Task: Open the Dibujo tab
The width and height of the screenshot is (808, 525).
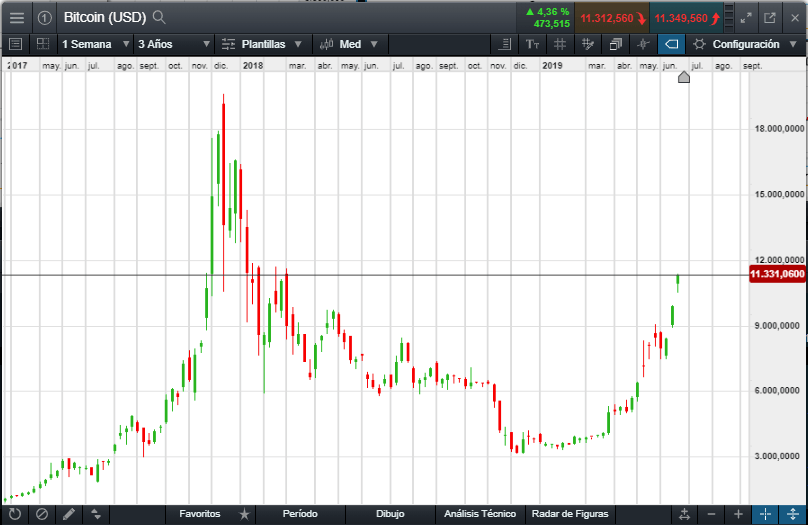Action: (x=390, y=514)
